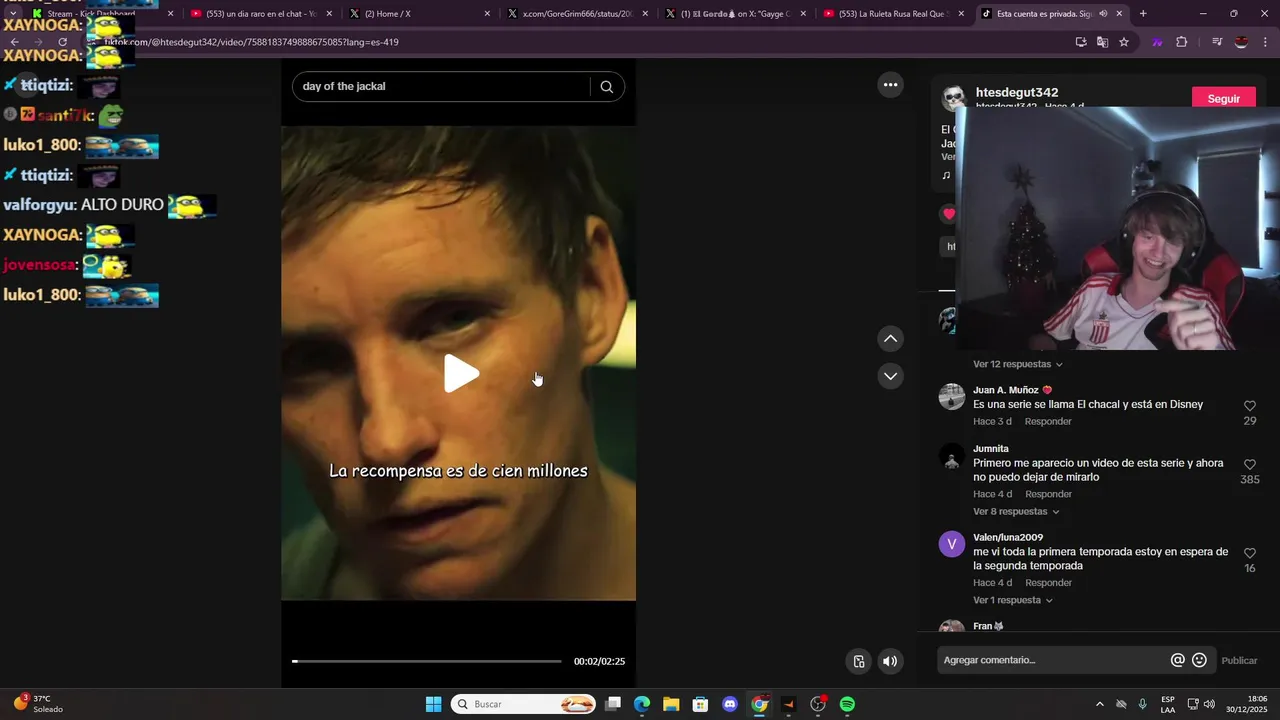Click the music note sound link
The image size is (1280, 720).
coord(946,175)
